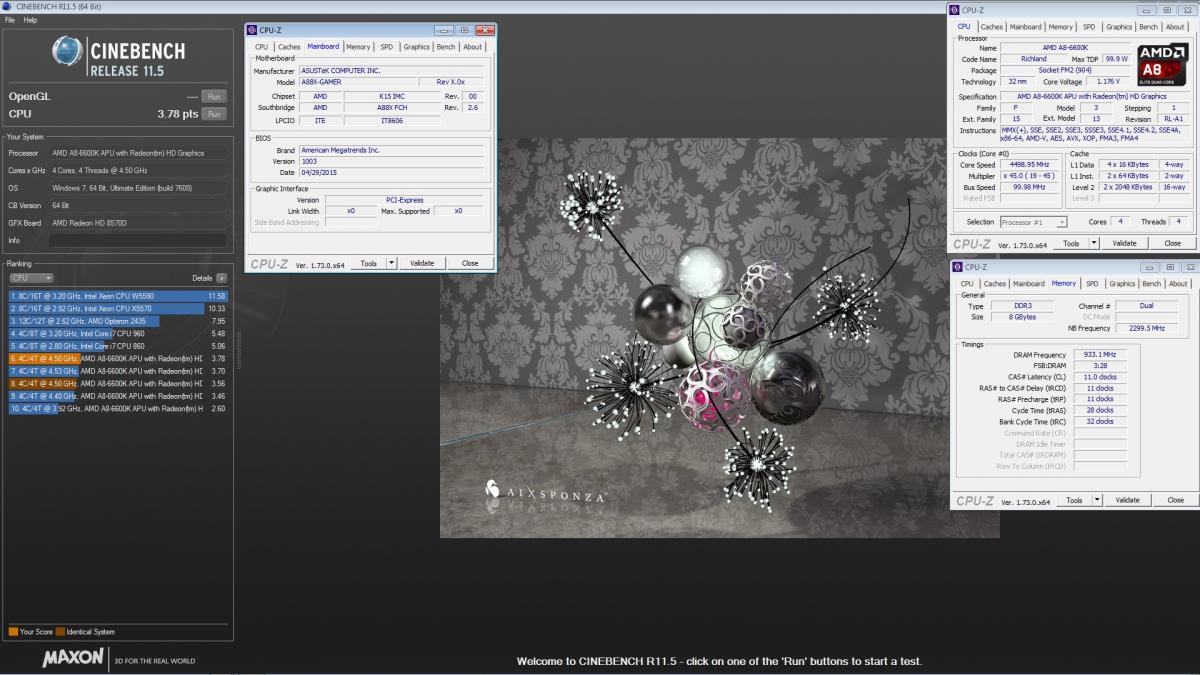The image size is (1200, 675).
Task: Select the 4.53 GHz AMD A8-6600K ranking row
Action: pos(118,371)
